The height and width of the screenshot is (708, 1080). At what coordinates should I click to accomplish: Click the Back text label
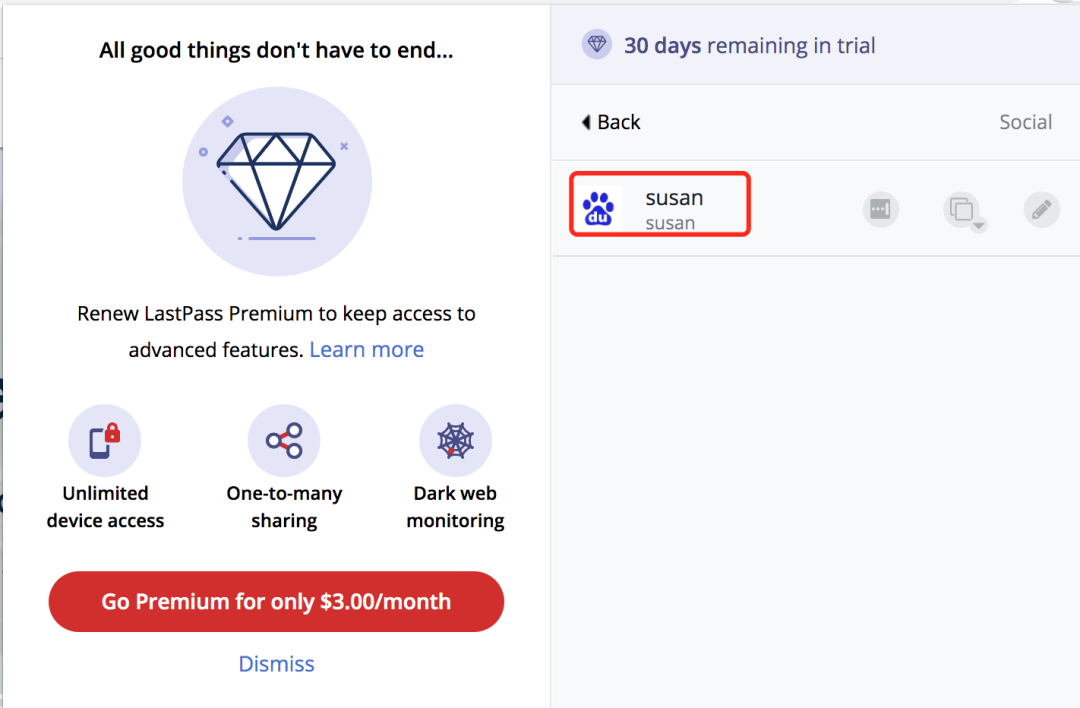pos(619,122)
